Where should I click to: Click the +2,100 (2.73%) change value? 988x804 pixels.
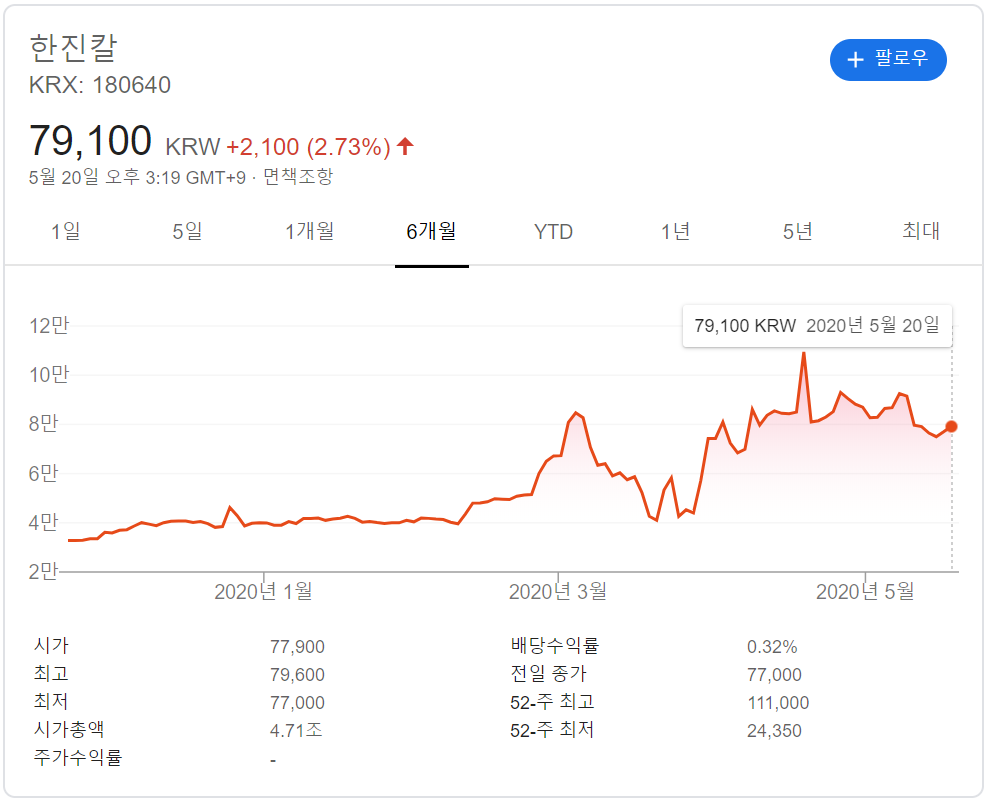click(308, 147)
